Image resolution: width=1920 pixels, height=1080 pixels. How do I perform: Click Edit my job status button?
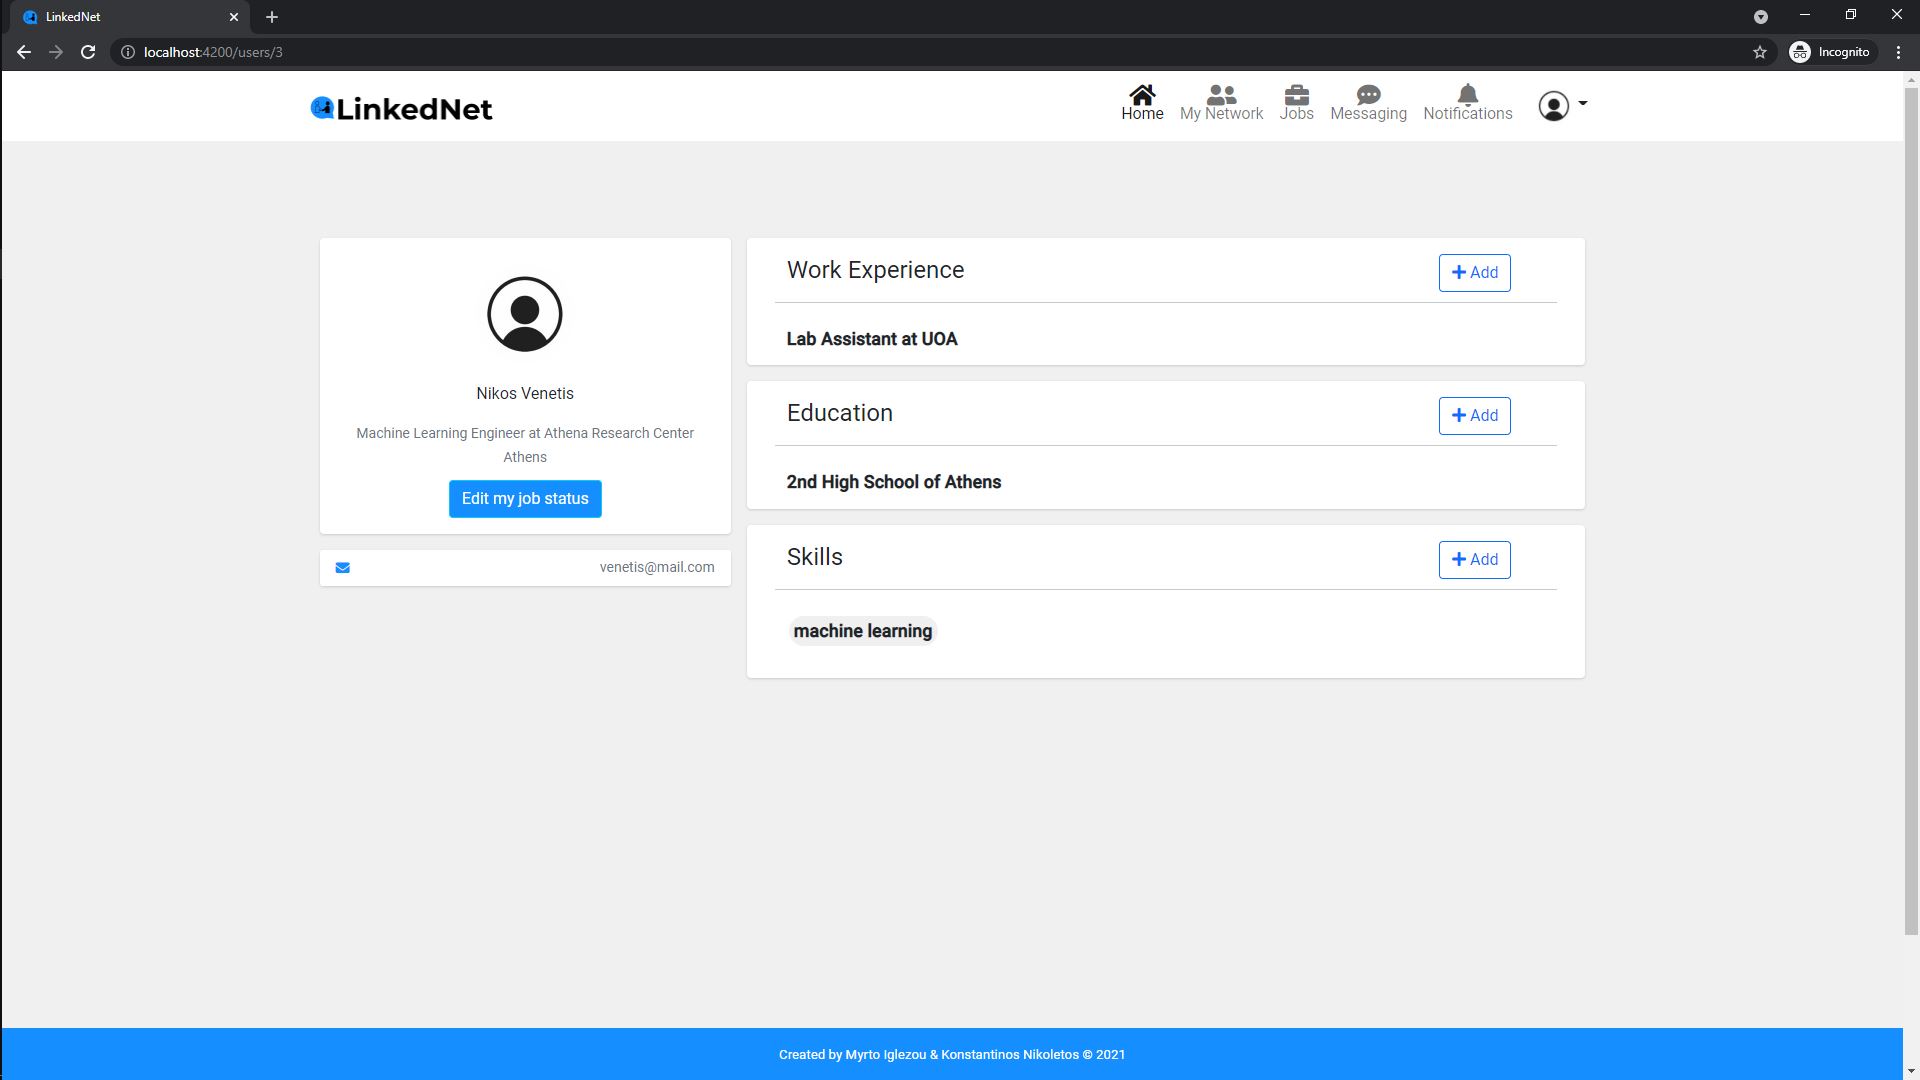(x=525, y=499)
